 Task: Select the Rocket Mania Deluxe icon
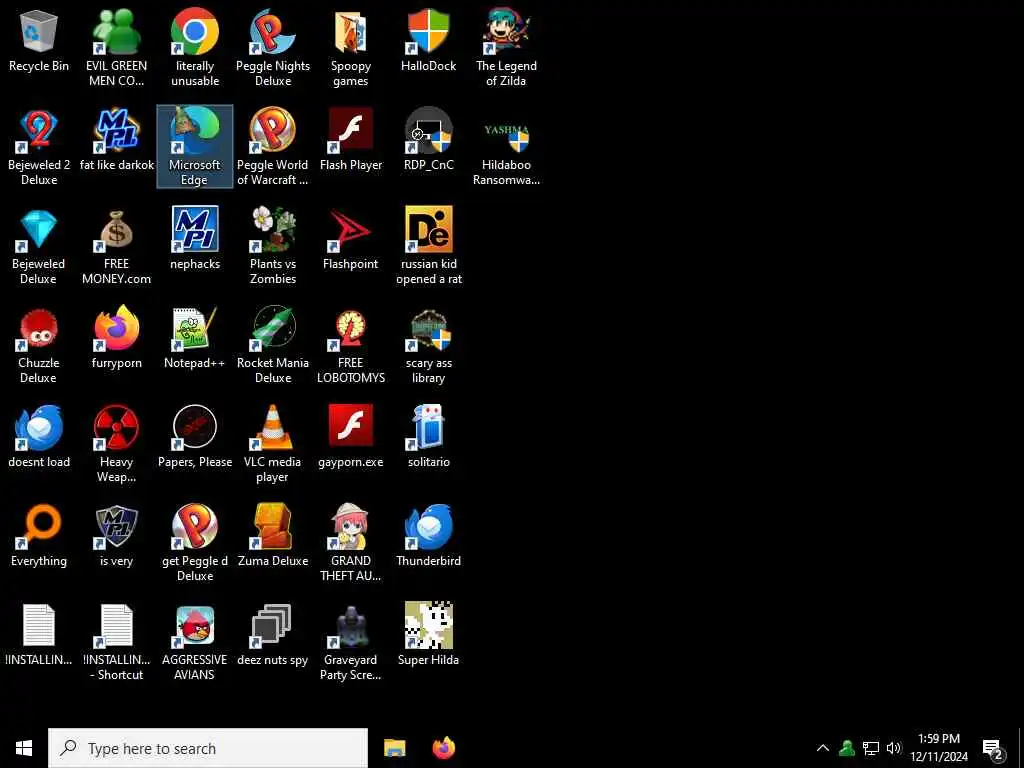272,328
